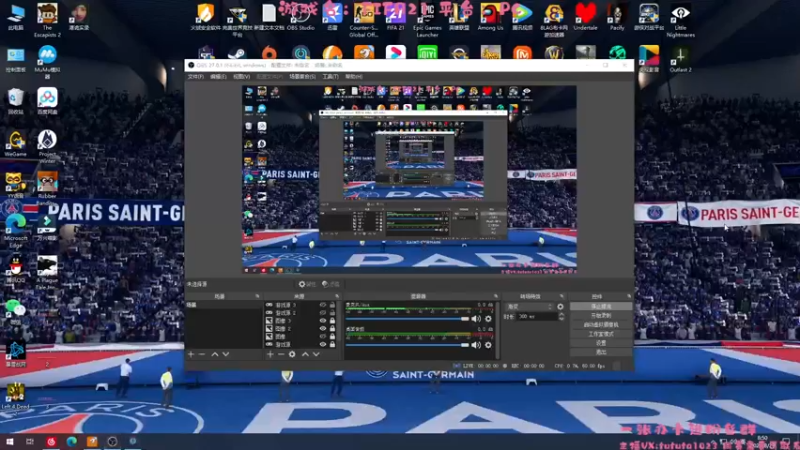800x450 pixels.
Task: Open source properties gear in Sources toolbar
Action: pos(292,354)
